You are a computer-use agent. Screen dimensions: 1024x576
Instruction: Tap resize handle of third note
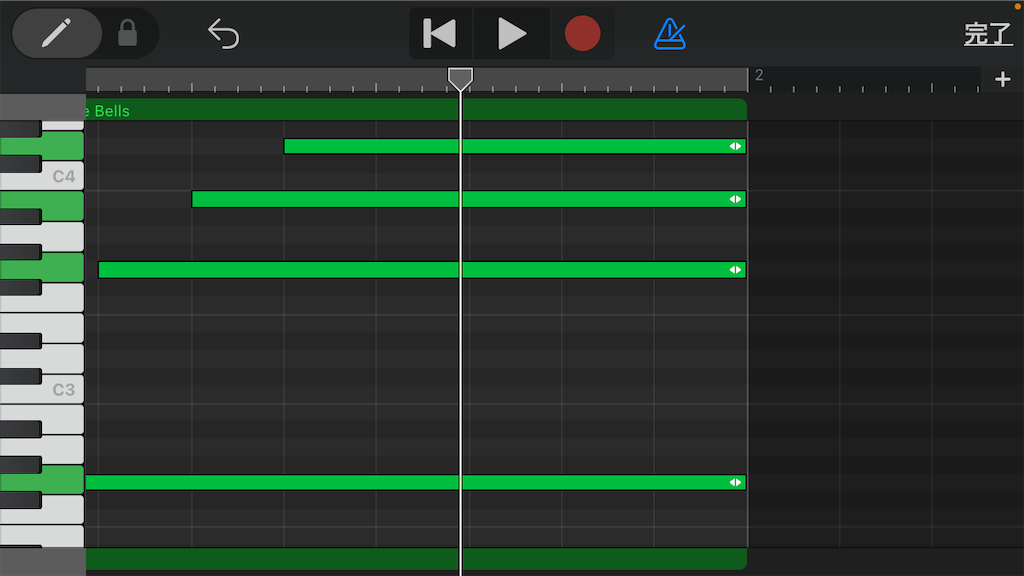coord(735,270)
